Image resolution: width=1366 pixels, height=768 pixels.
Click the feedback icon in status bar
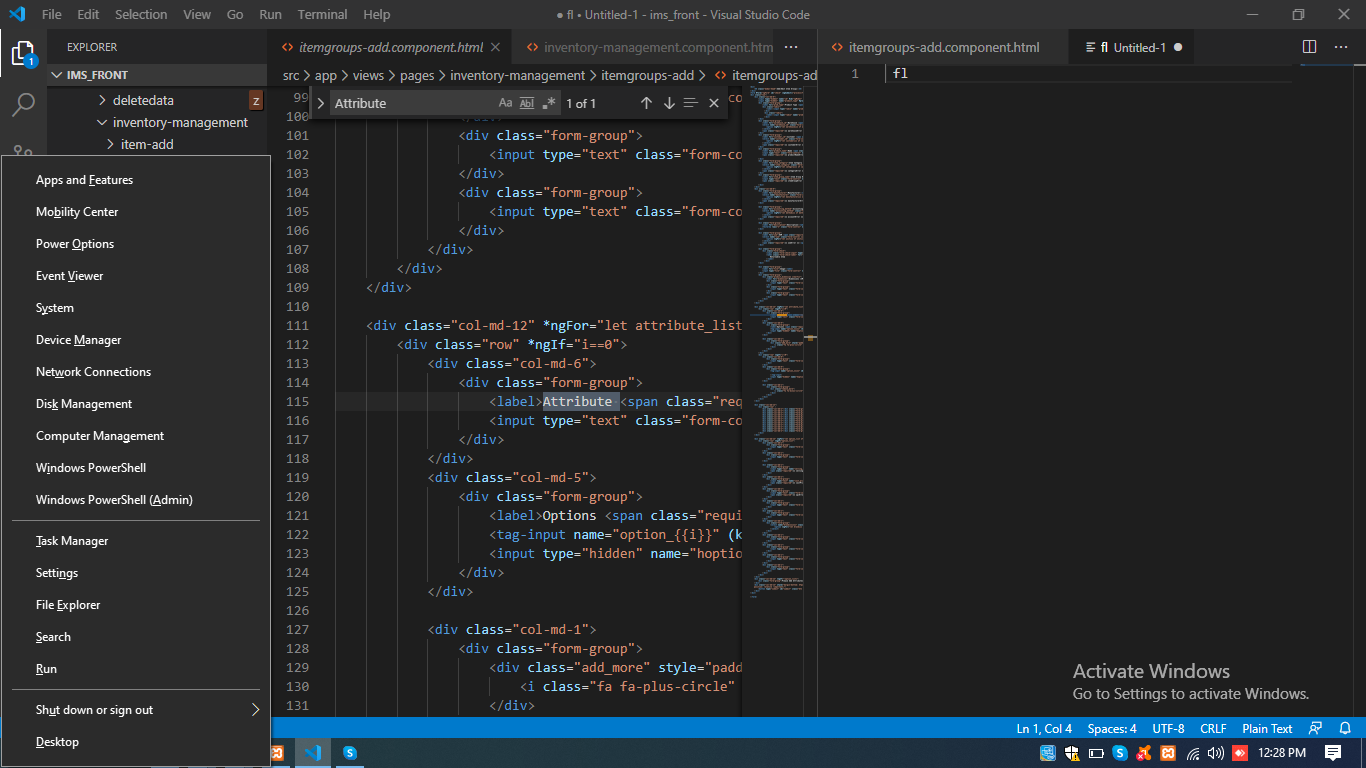click(1315, 728)
